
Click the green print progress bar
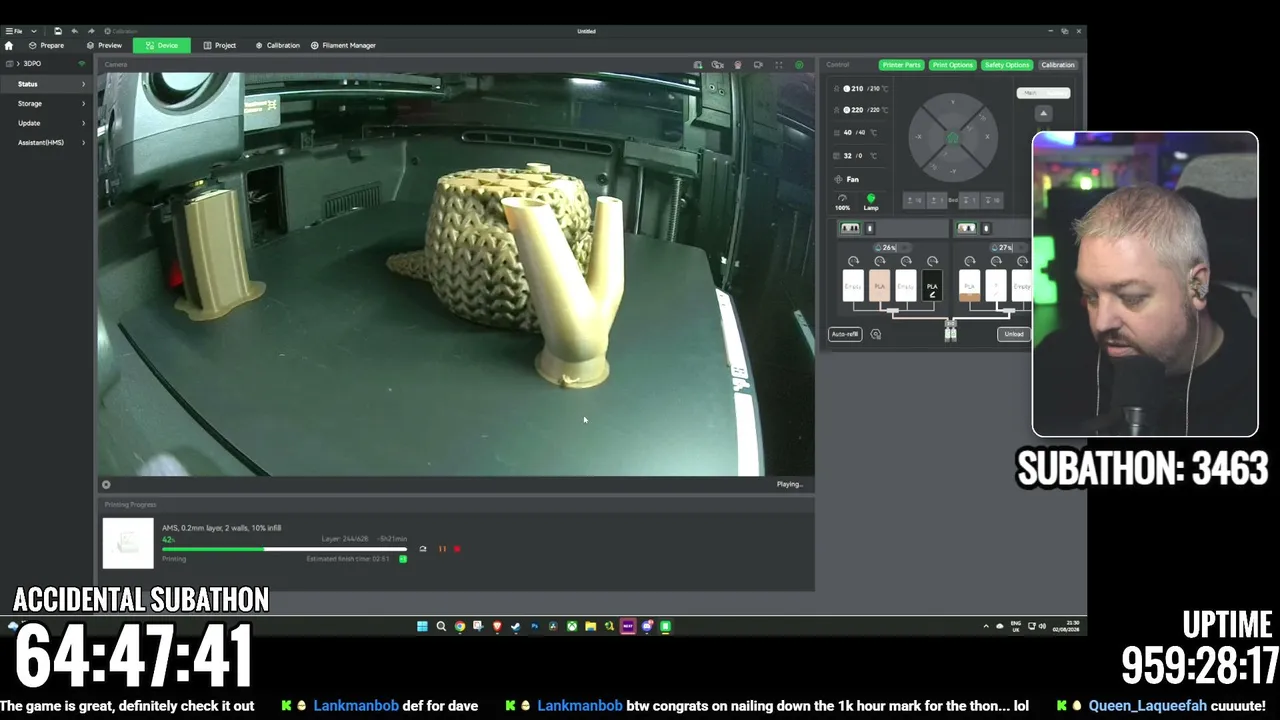[285, 548]
